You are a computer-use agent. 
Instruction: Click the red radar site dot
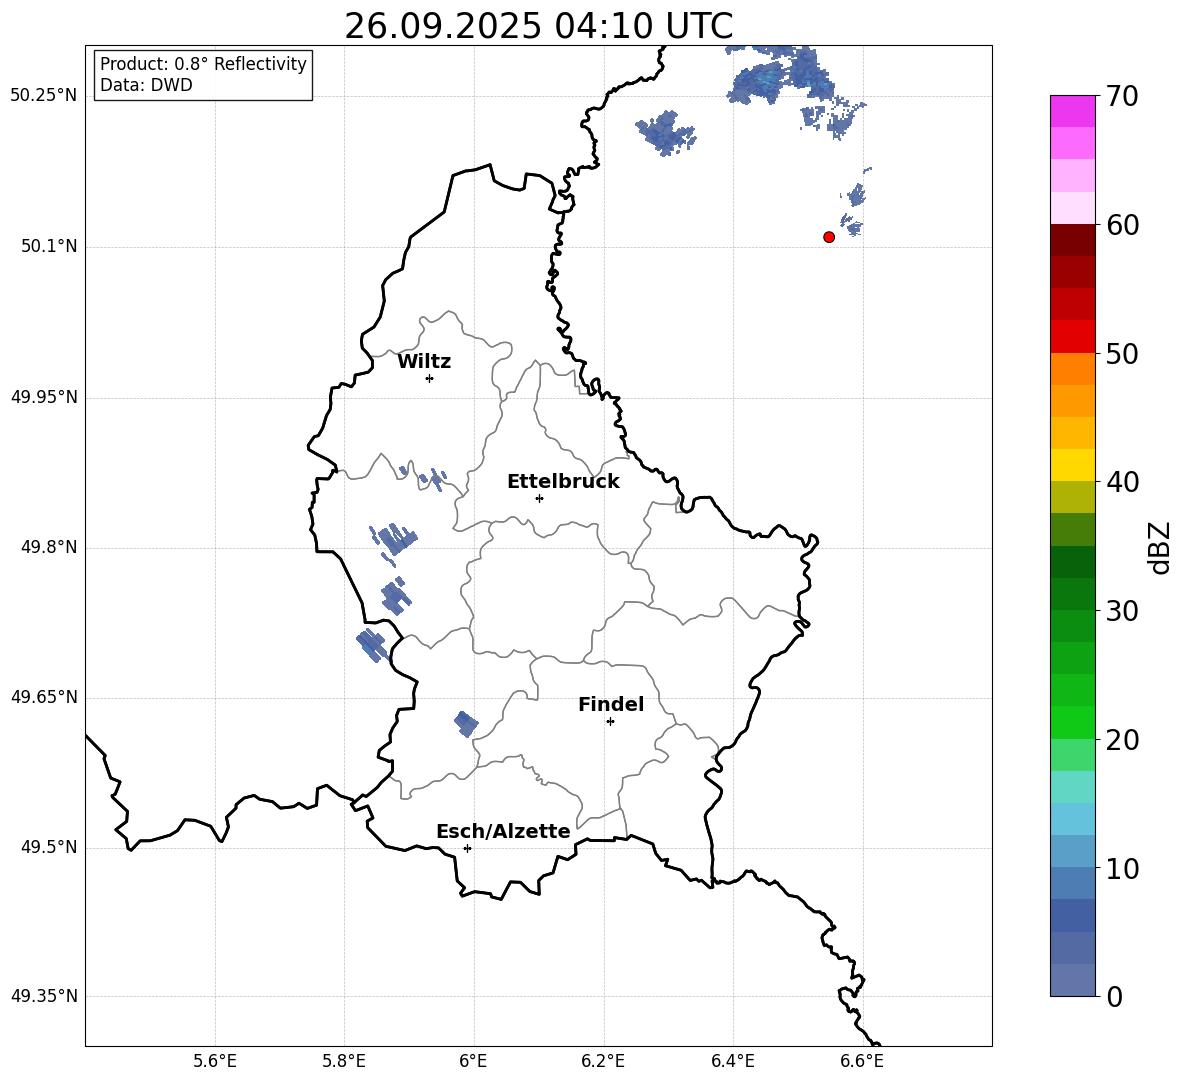(x=828, y=237)
